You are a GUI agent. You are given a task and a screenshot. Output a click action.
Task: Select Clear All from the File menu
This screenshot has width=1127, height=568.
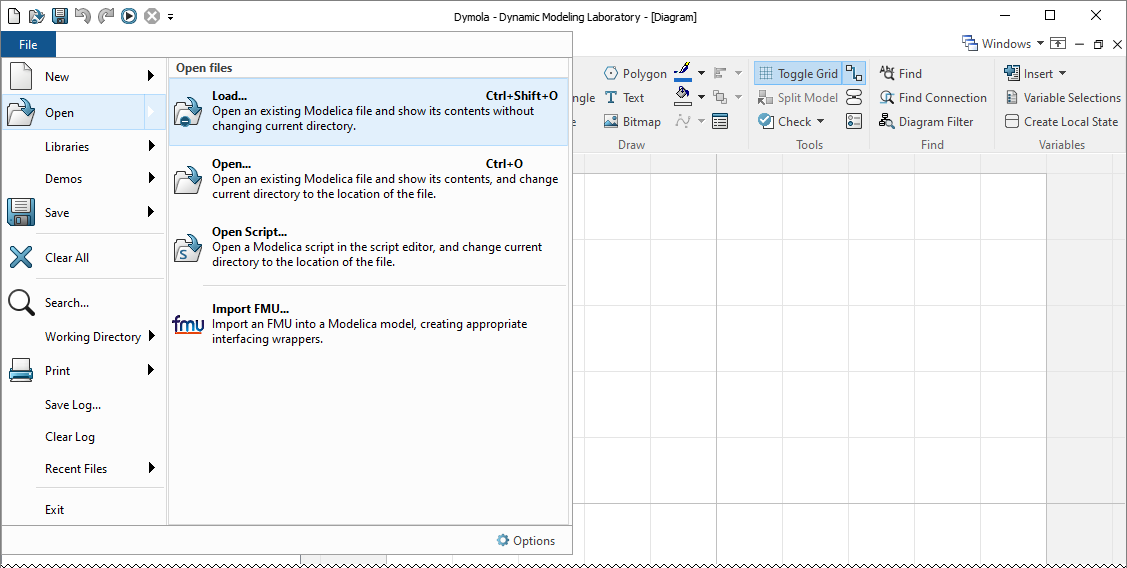(67, 258)
